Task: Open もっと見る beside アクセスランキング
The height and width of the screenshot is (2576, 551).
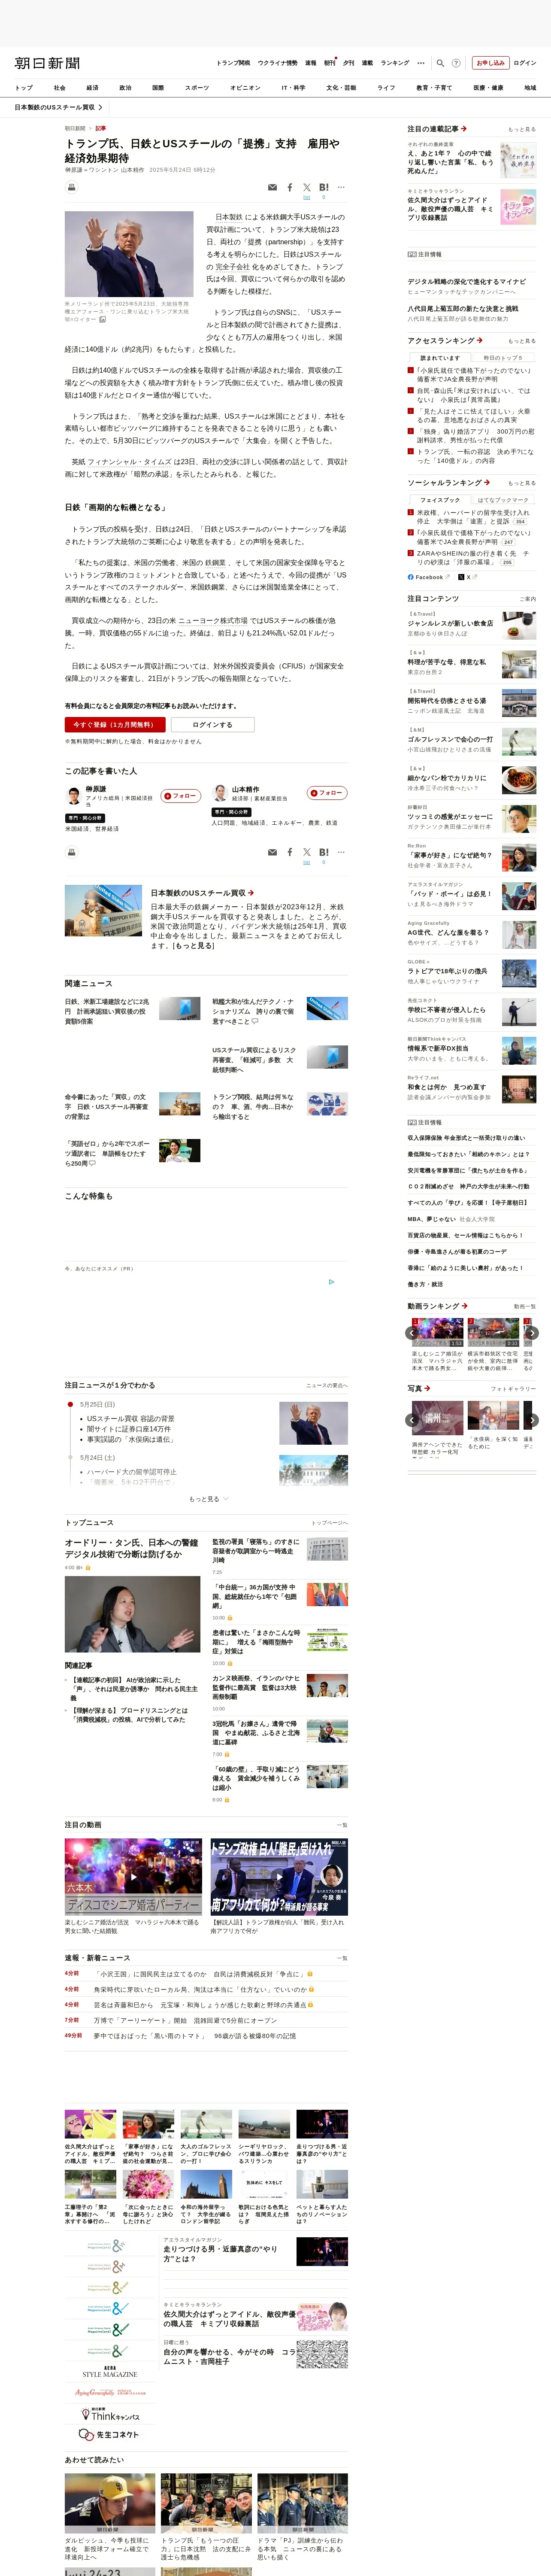Action: [x=521, y=341]
